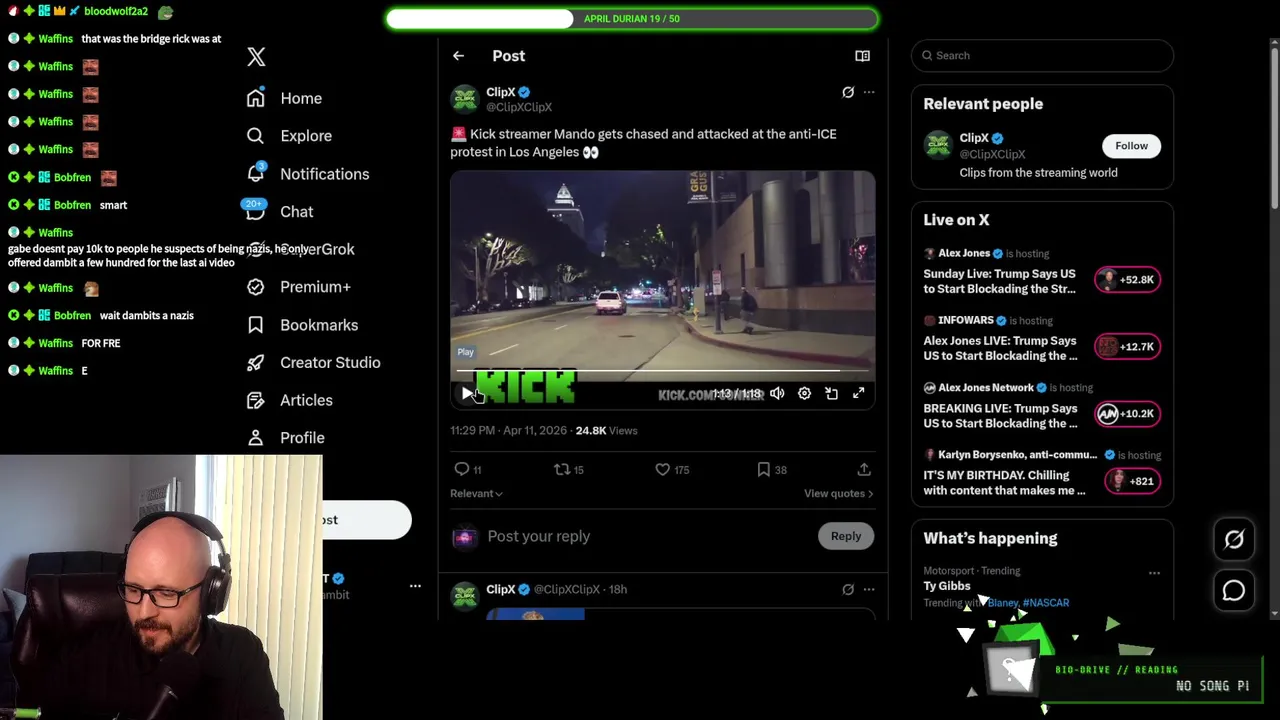This screenshot has width=1280, height=720.
Task: Open ClipX name in Relevant people
Action: pos(974,138)
